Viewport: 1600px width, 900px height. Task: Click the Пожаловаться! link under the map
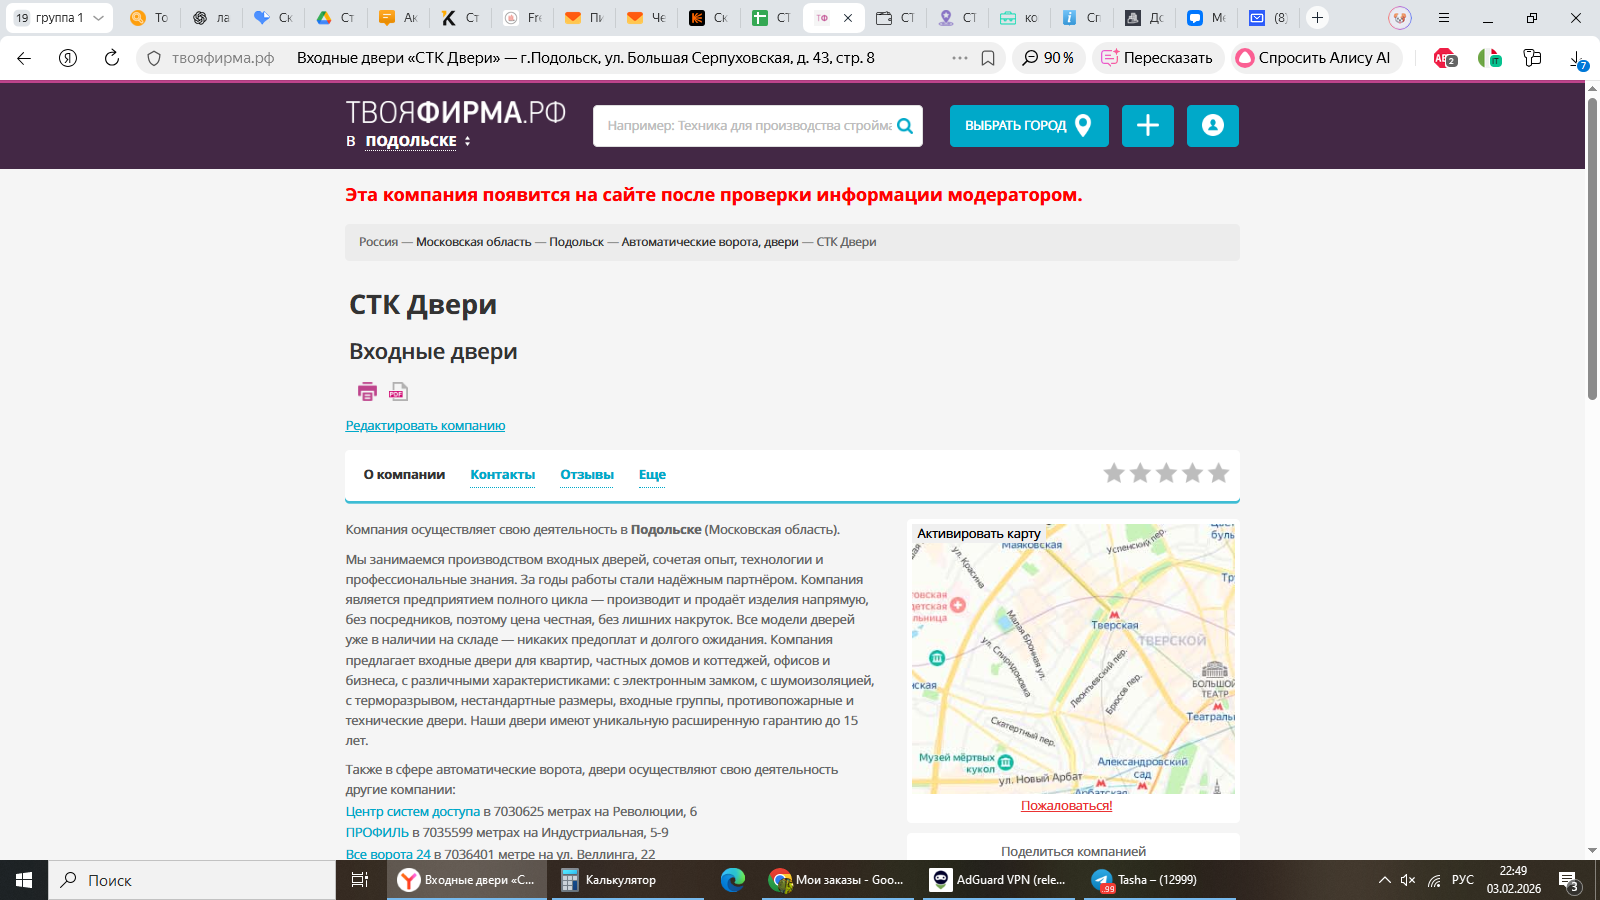point(1066,806)
